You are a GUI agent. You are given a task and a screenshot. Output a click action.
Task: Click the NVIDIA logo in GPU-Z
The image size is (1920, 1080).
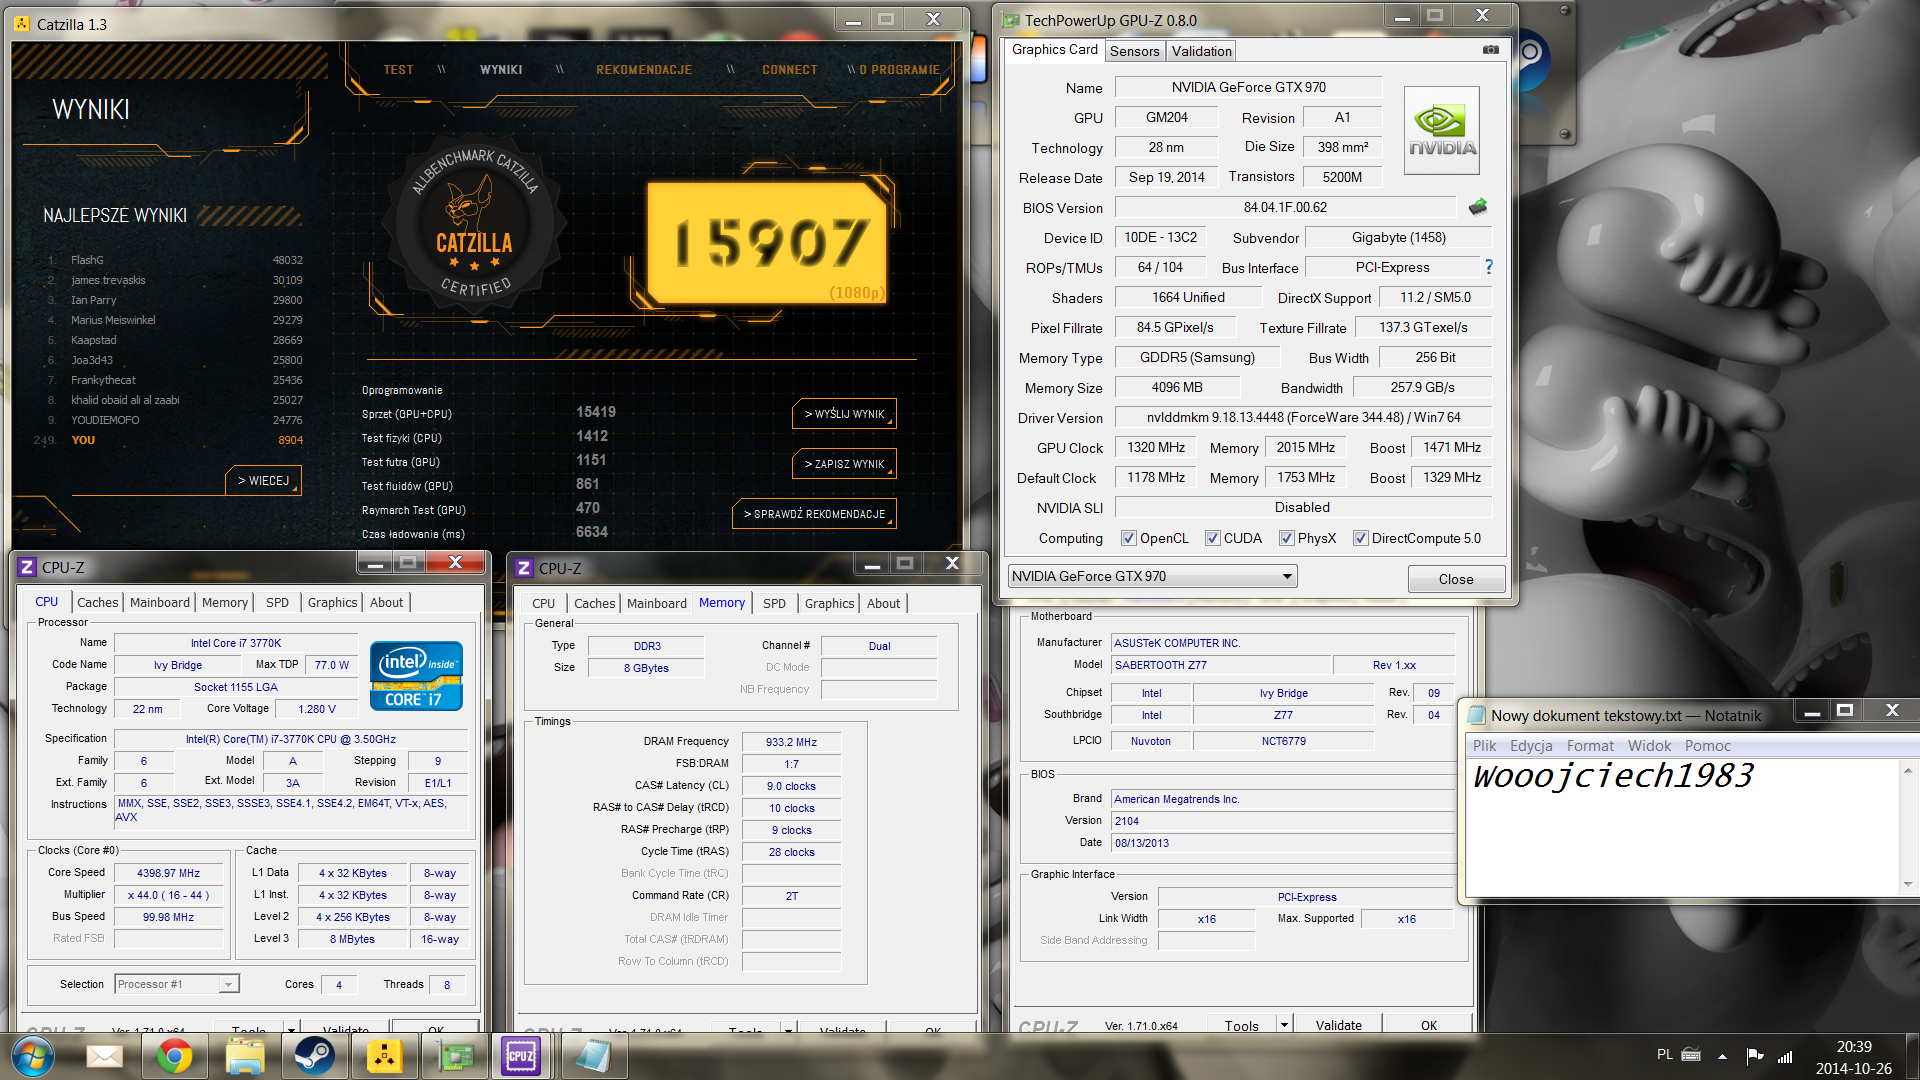pos(1441,131)
